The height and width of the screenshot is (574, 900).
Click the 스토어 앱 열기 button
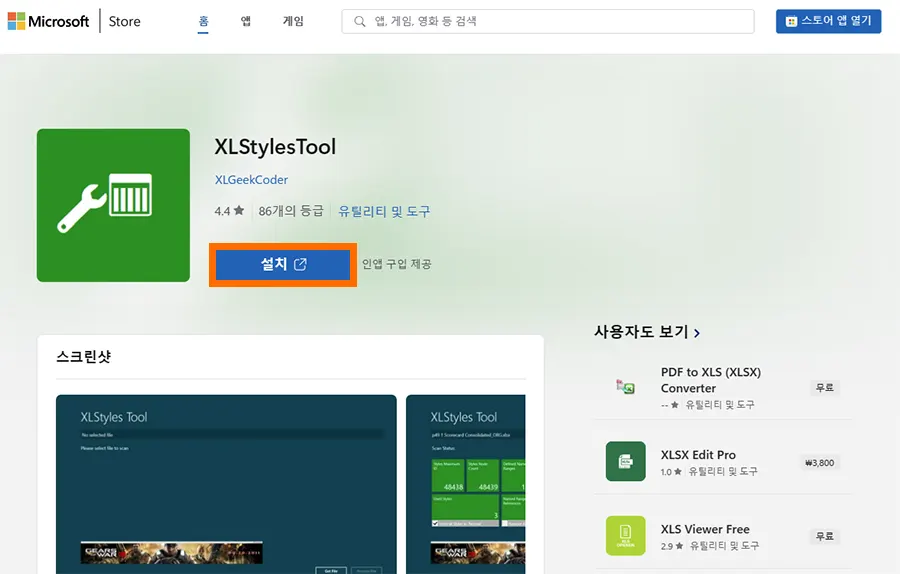click(x=828, y=21)
